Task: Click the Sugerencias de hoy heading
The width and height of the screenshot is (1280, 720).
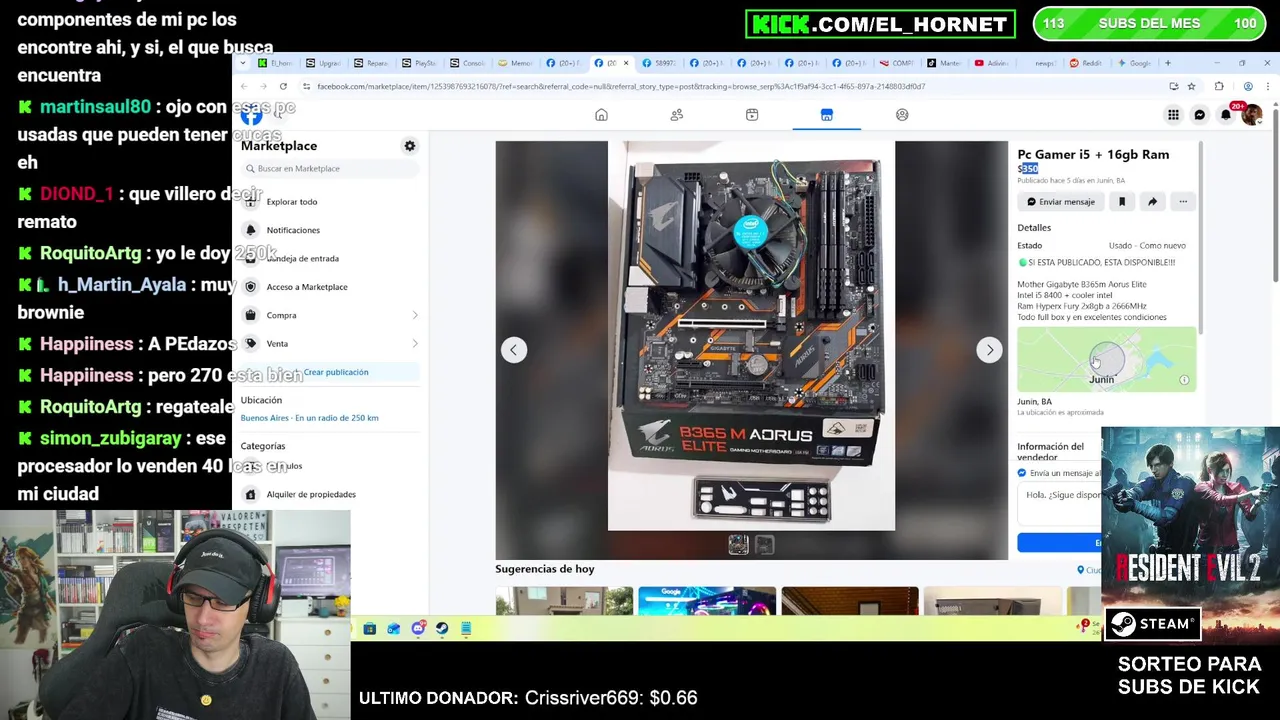Action: (545, 569)
